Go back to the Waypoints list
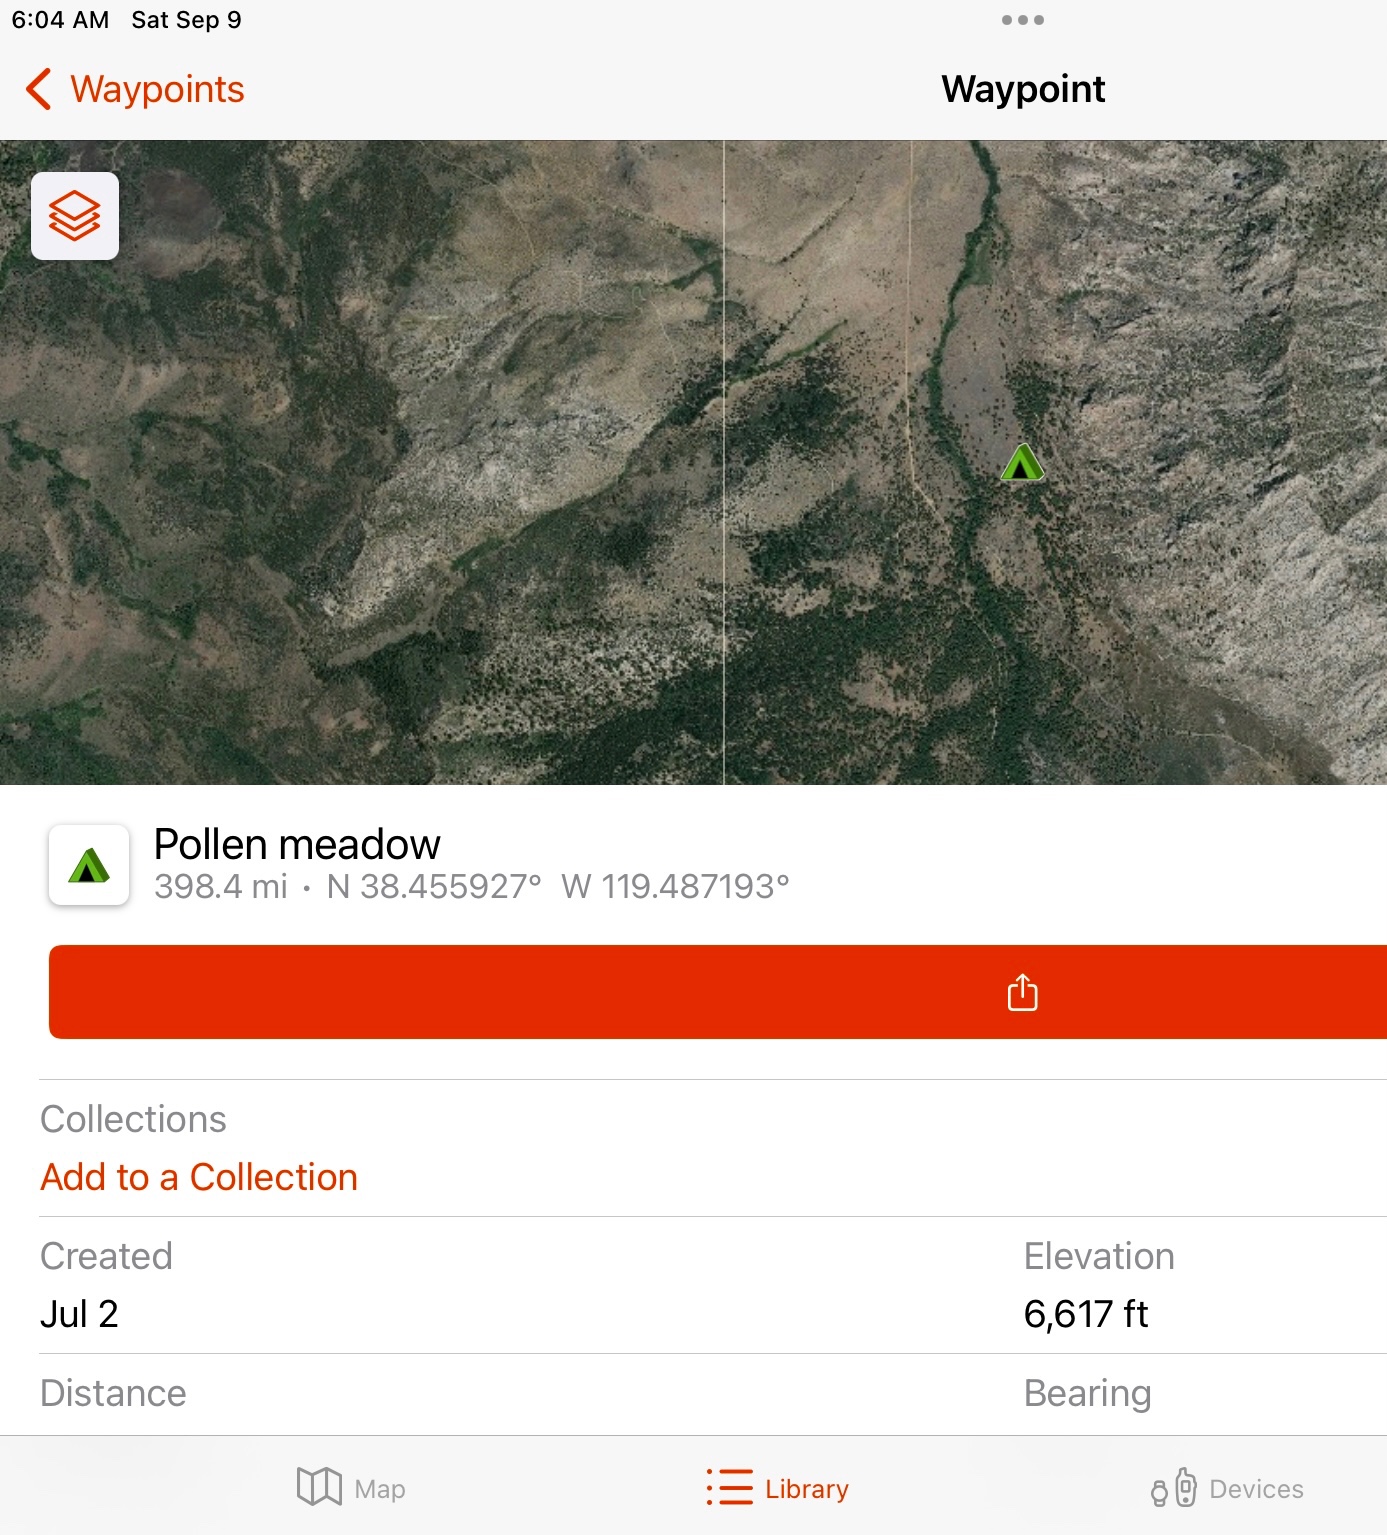 pyautogui.click(x=135, y=89)
